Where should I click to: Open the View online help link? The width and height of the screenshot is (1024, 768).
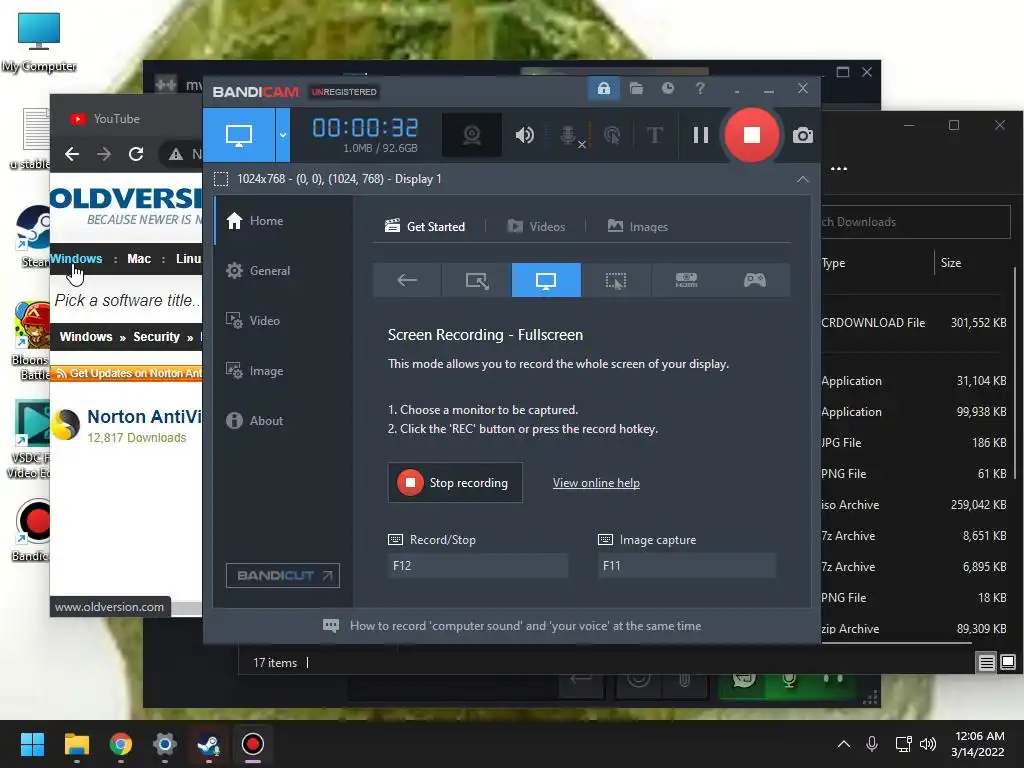pyautogui.click(x=596, y=483)
